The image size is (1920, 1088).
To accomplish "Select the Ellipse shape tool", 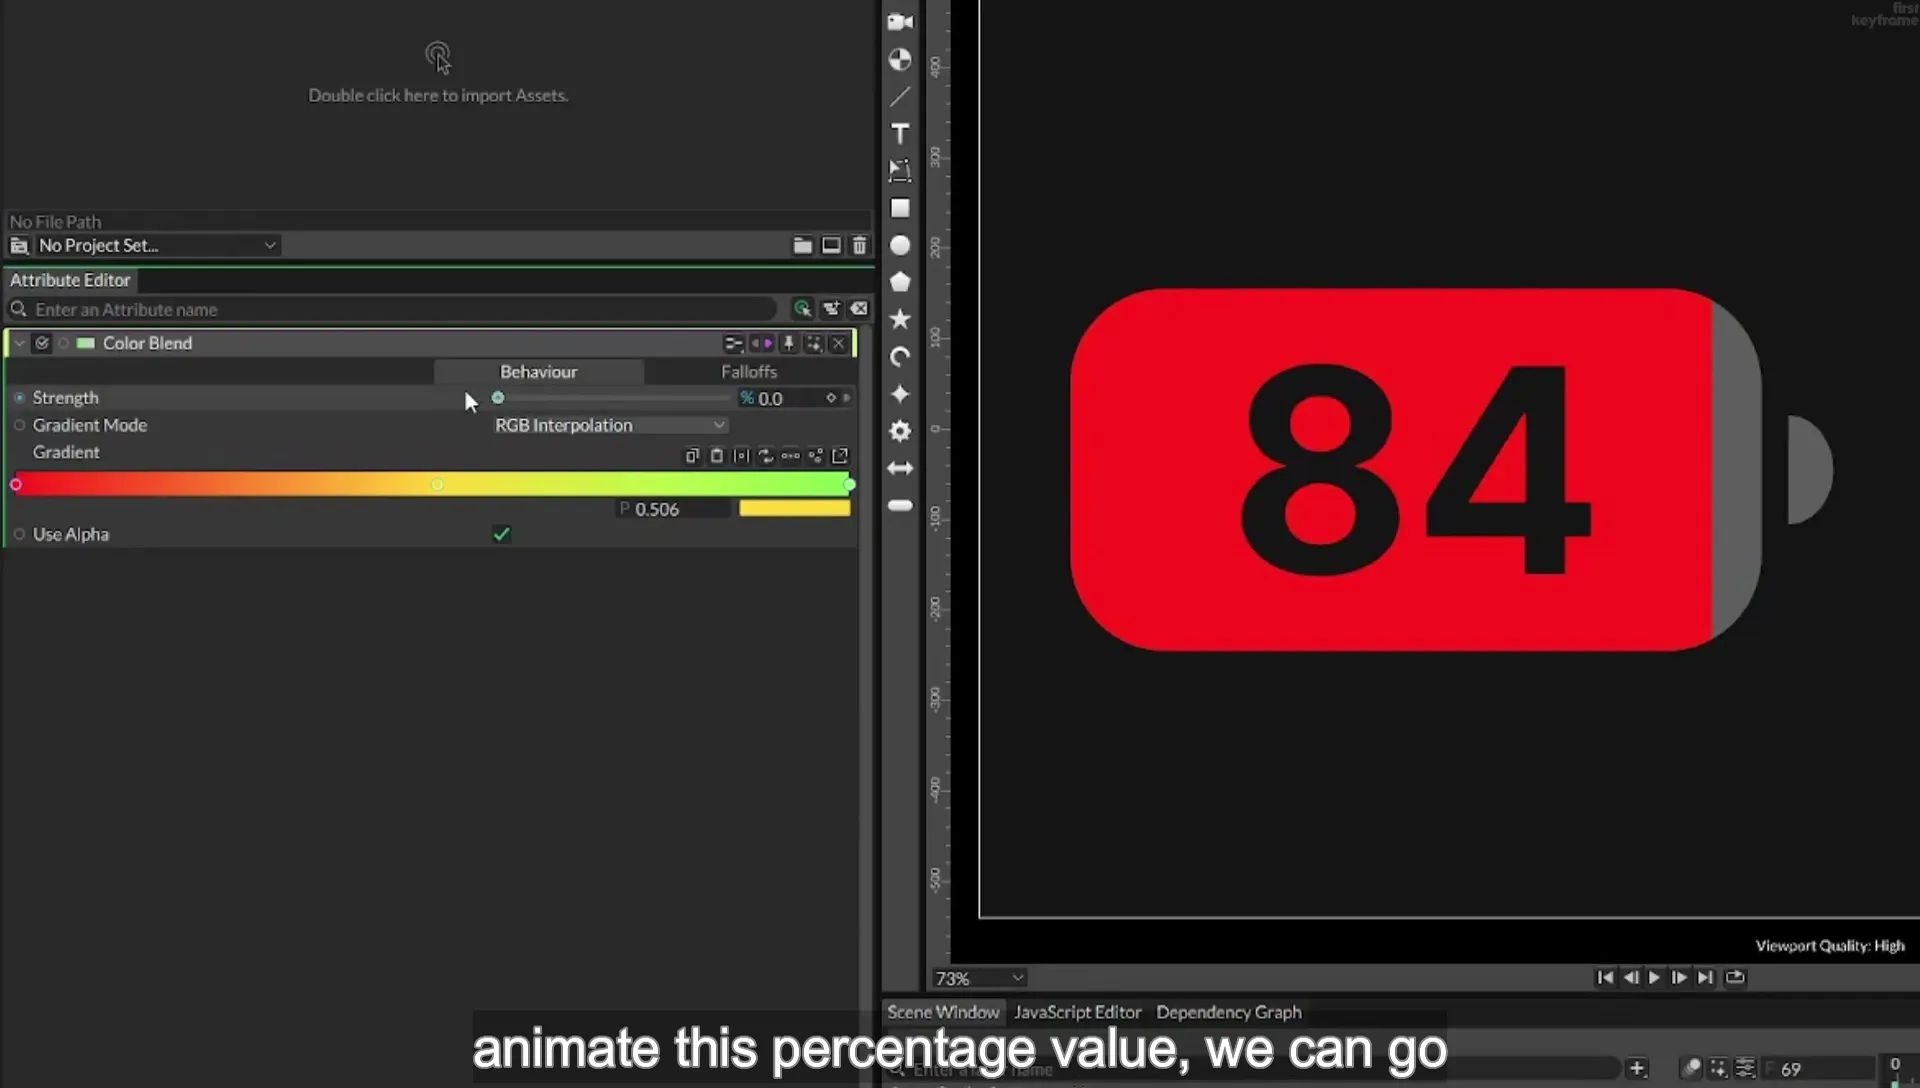I will [x=900, y=245].
